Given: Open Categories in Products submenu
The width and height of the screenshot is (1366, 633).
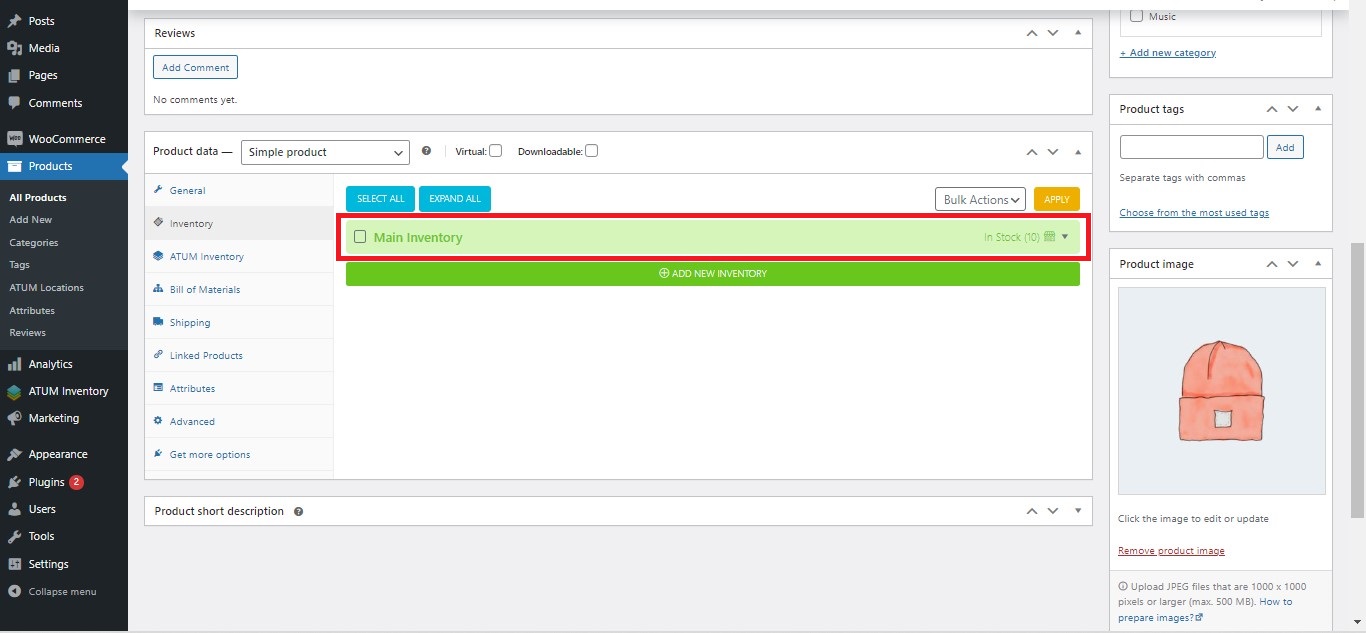Looking at the screenshot, I should pos(34,243).
